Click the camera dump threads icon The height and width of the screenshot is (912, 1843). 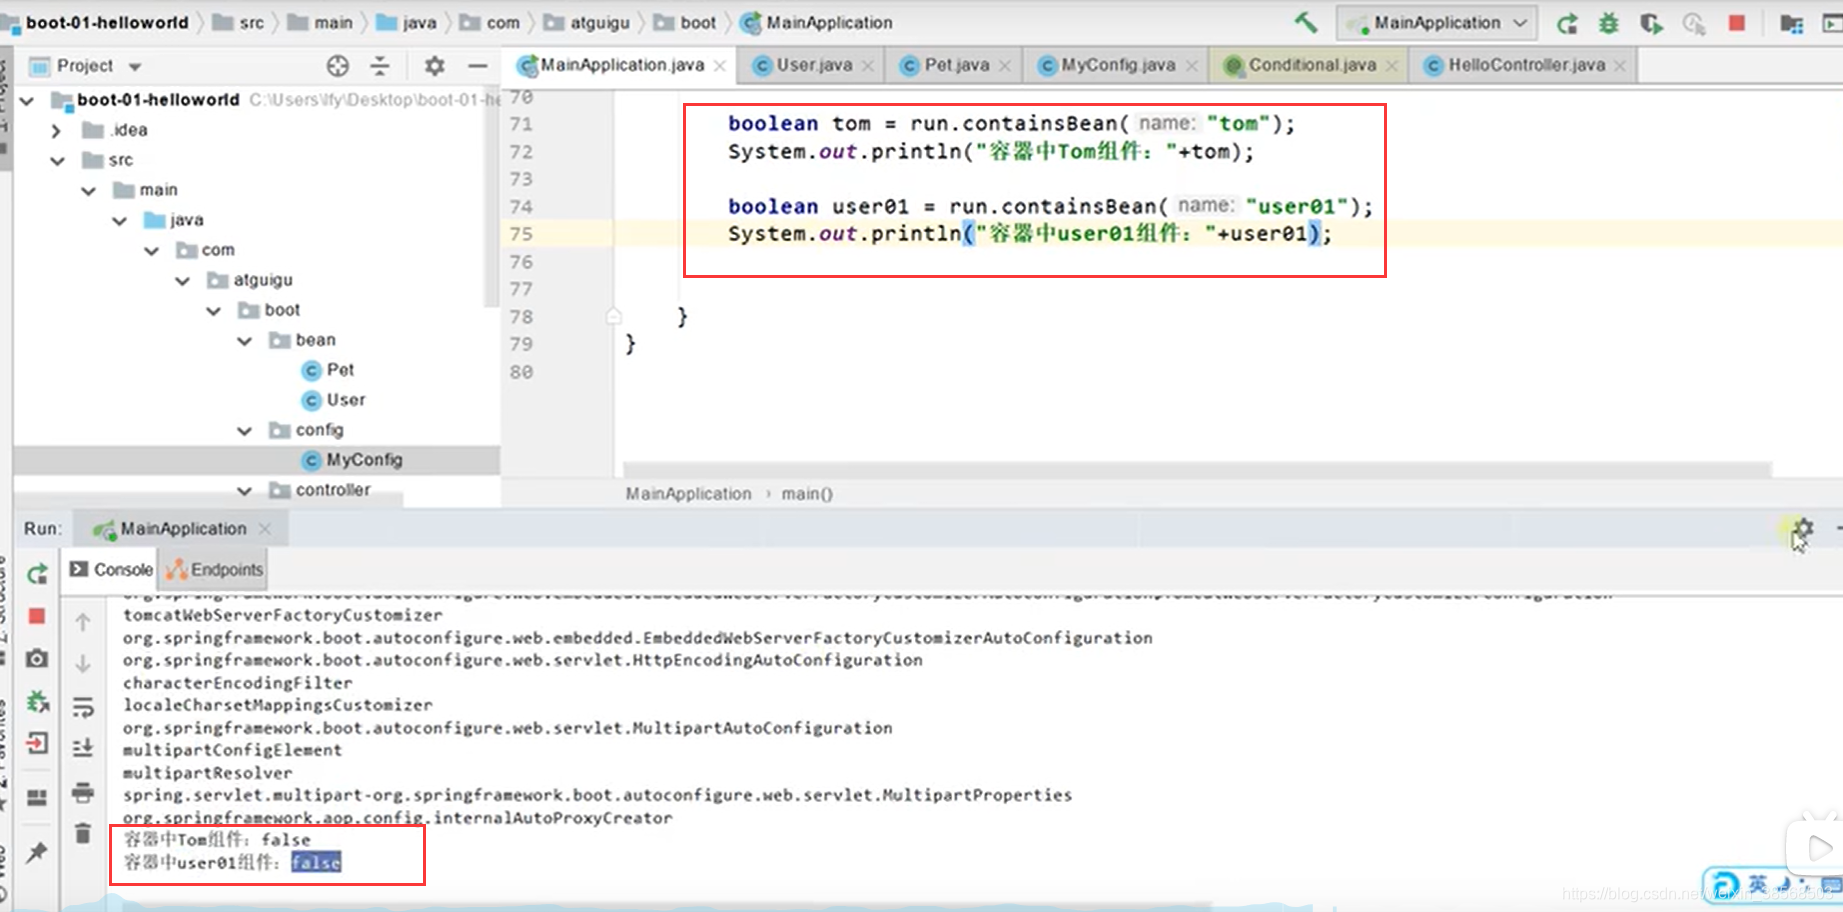click(37, 658)
